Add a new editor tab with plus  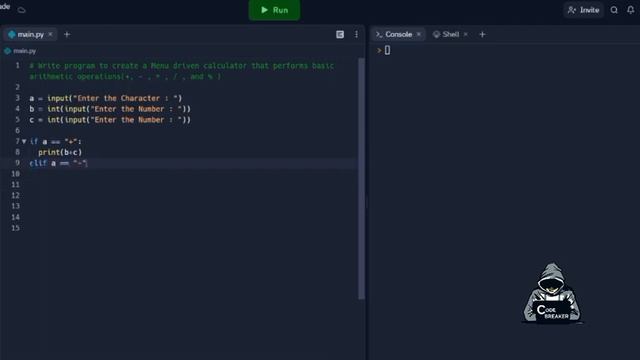[x=67, y=35]
